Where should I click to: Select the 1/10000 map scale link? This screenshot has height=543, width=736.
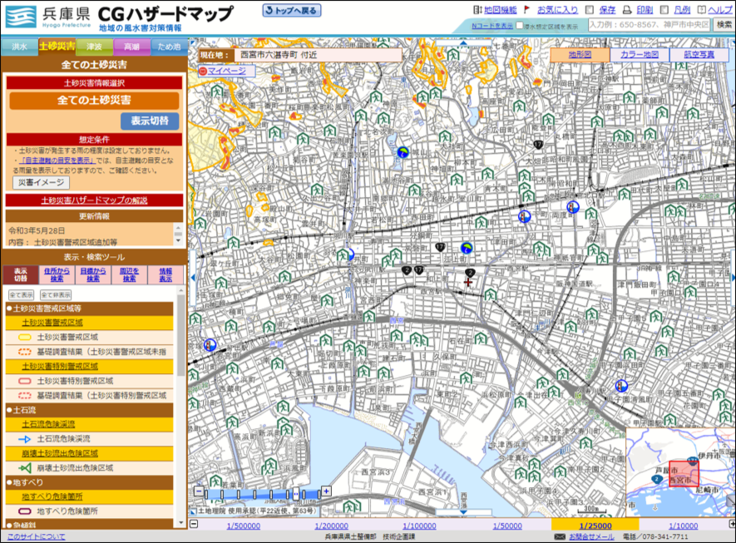tap(682, 525)
